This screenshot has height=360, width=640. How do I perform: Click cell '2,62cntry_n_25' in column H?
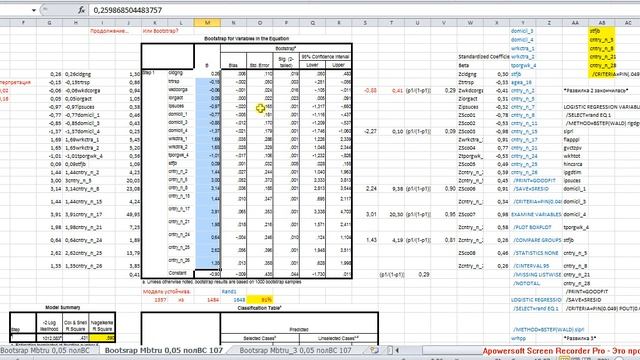click(x=83, y=253)
